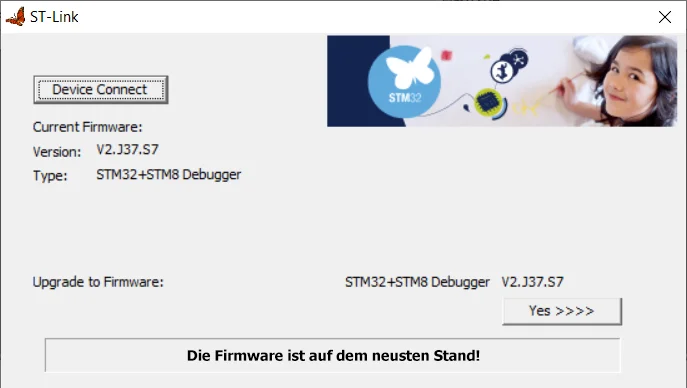Viewport: 687px width, 388px height.
Task: Click the upgrade version above the Yes button
Action: [x=532, y=282]
